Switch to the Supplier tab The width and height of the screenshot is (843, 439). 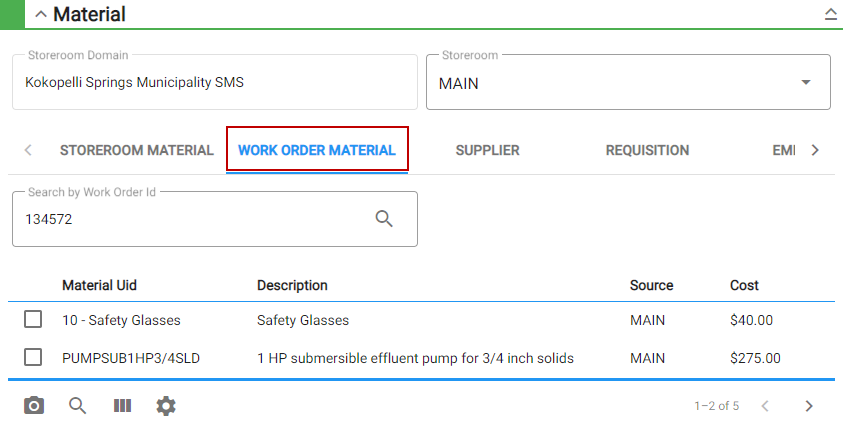tap(488, 150)
